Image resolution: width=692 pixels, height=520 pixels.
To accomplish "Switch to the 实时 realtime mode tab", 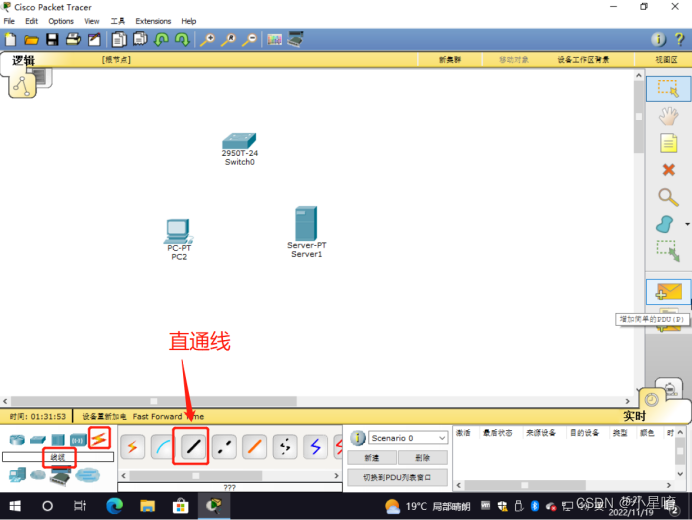I will pyautogui.click(x=634, y=415).
